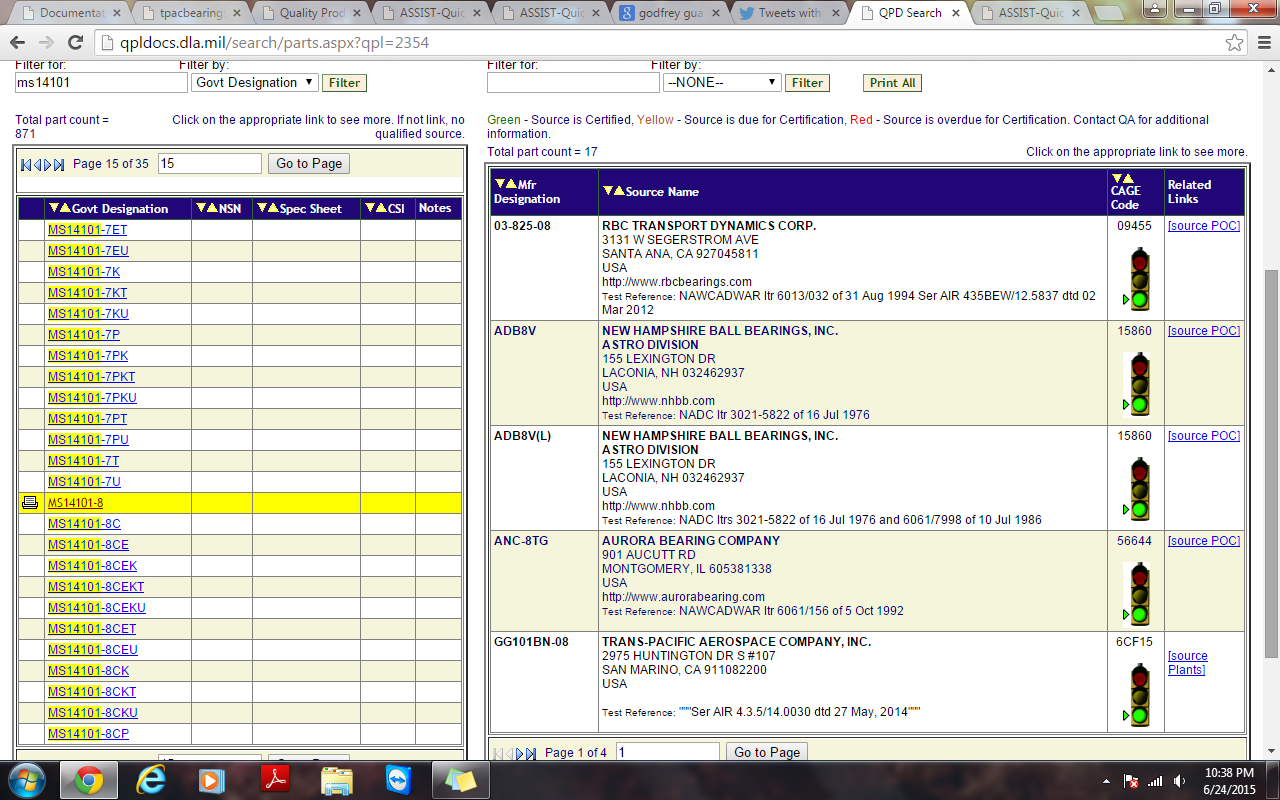This screenshot has height=800, width=1280.
Task: Click the page number field showing 15
Action: point(210,164)
